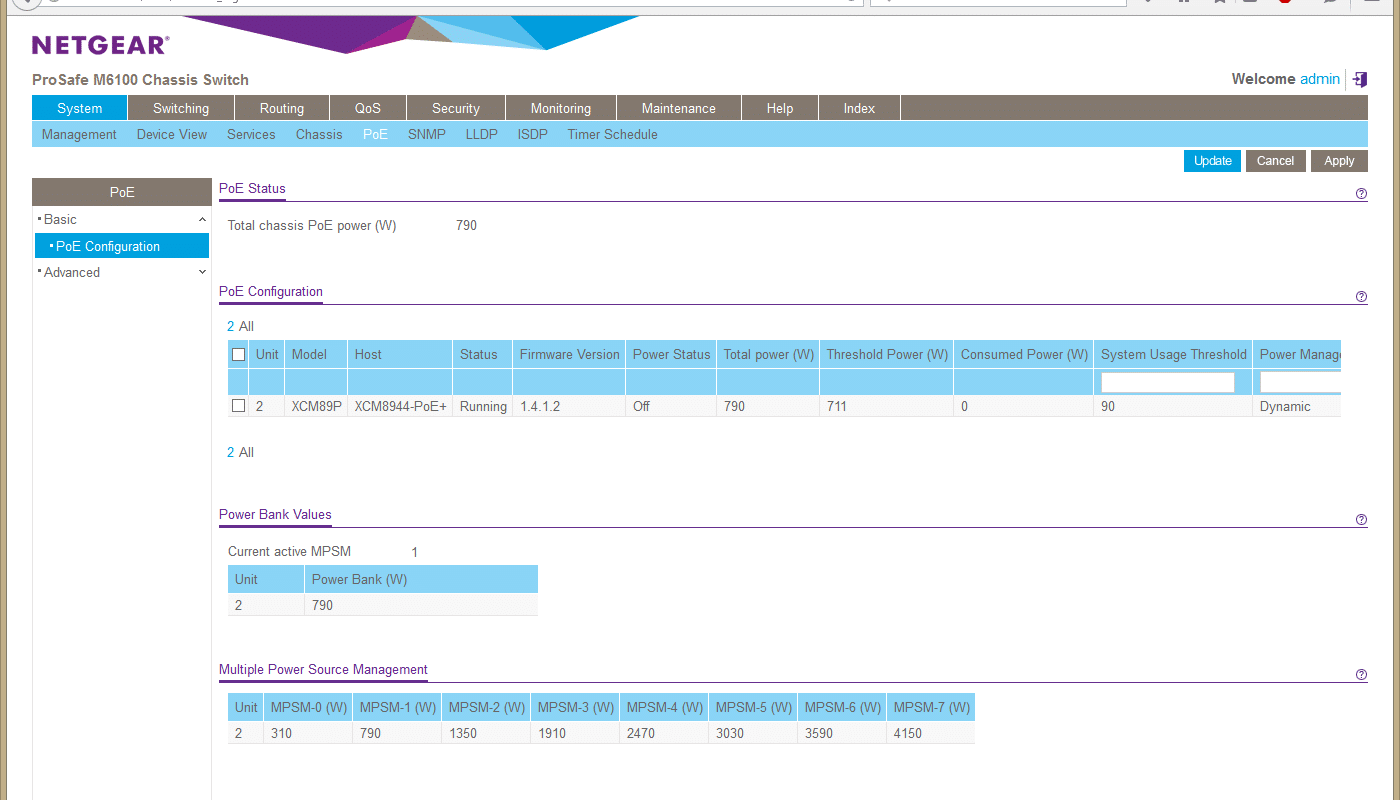This screenshot has width=1400, height=800.
Task: Click All link above the table
Action: pyautogui.click(x=246, y=326)
